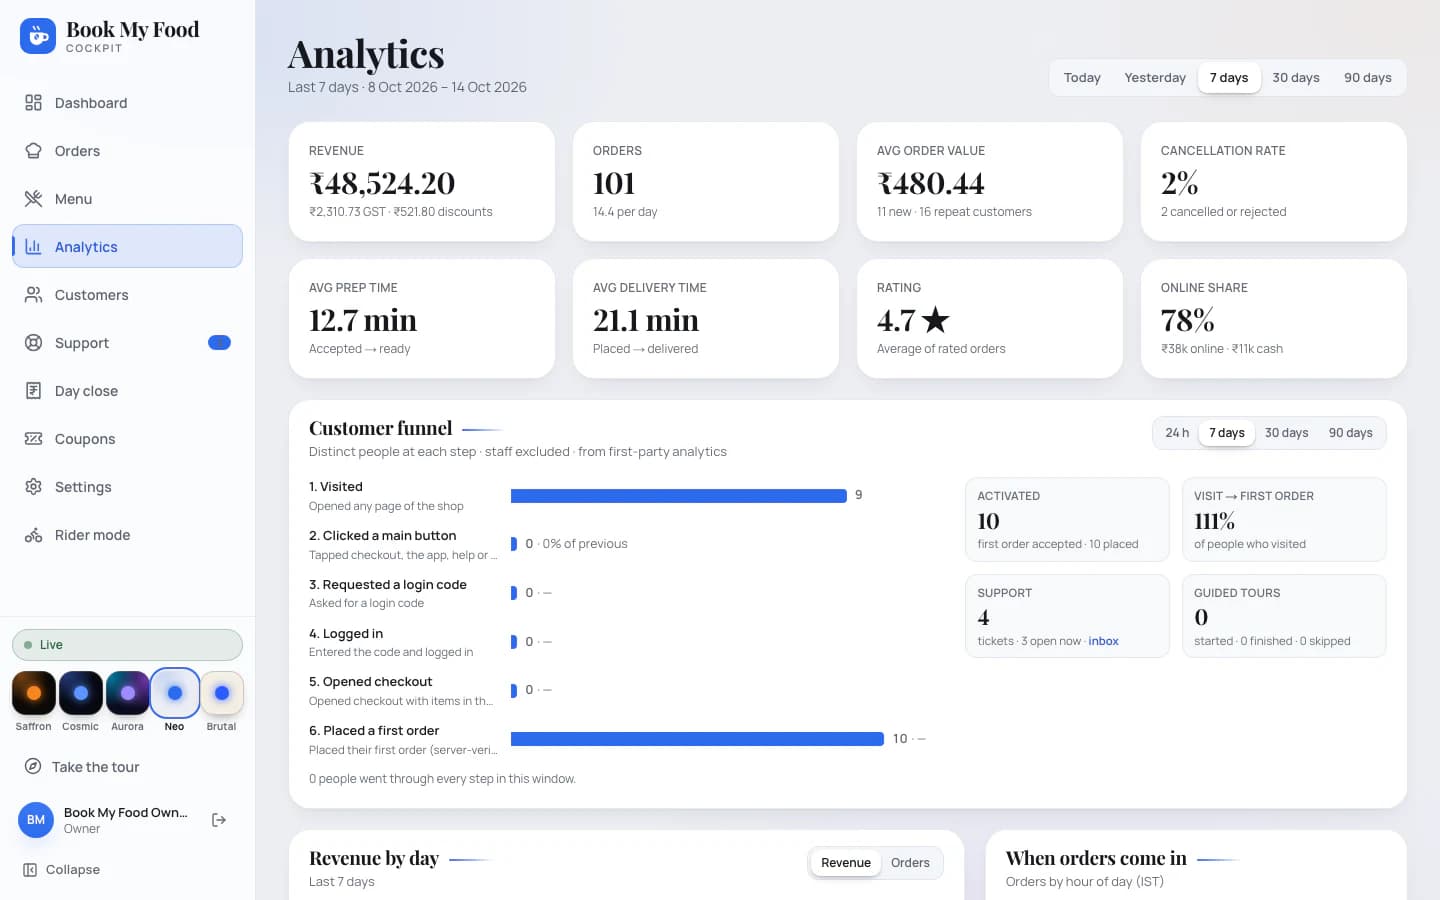Click the Take the tour compass icon
Viewport: 1440px width, 900px height.
(x=33, y=767)
